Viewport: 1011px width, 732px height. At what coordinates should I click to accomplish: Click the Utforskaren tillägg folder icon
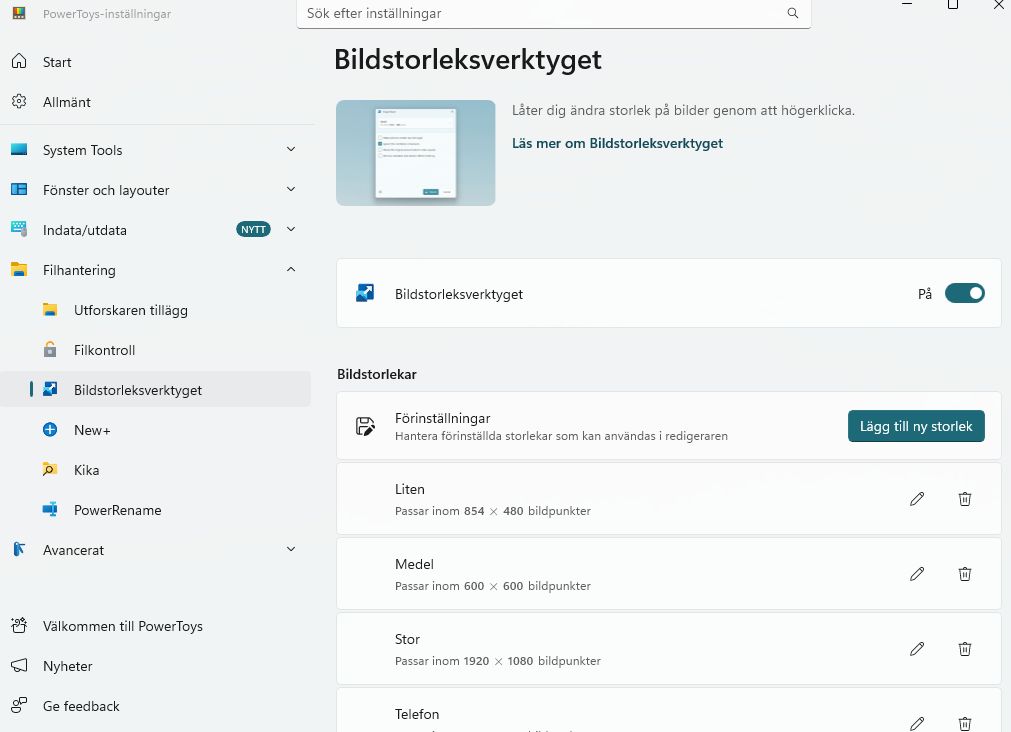click(x=50, y=310)
